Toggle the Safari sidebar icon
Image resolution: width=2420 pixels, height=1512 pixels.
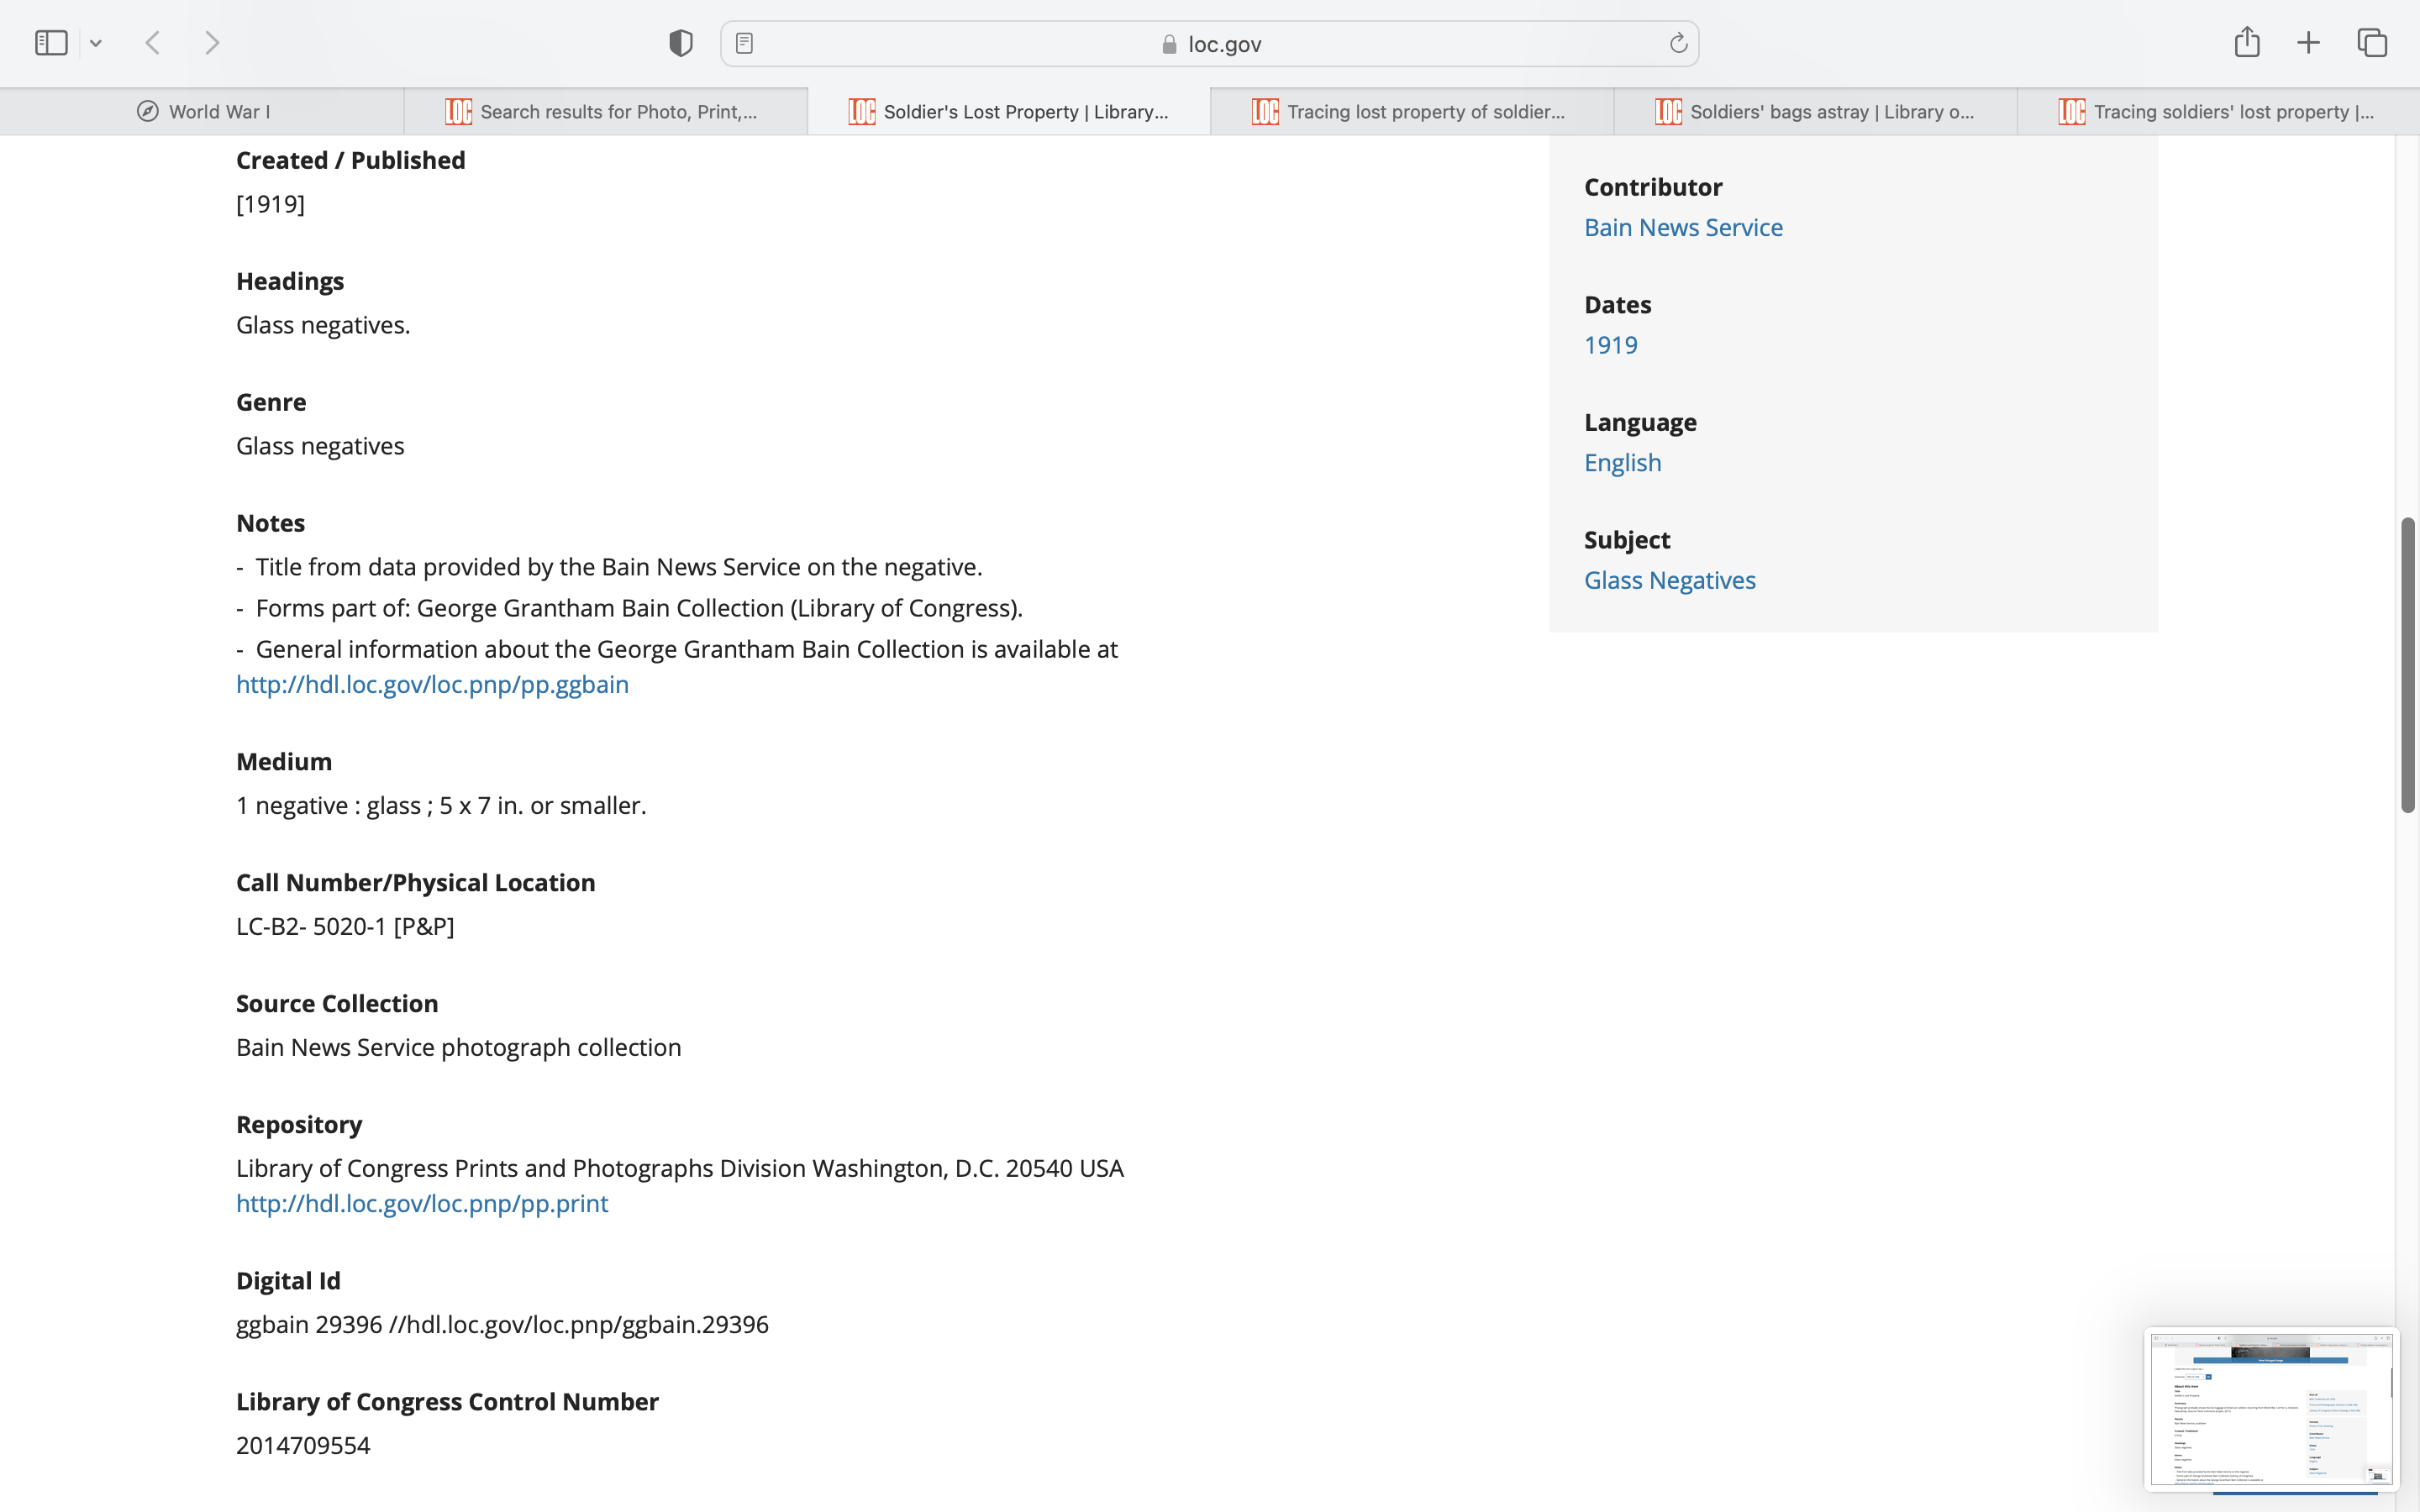51,43
